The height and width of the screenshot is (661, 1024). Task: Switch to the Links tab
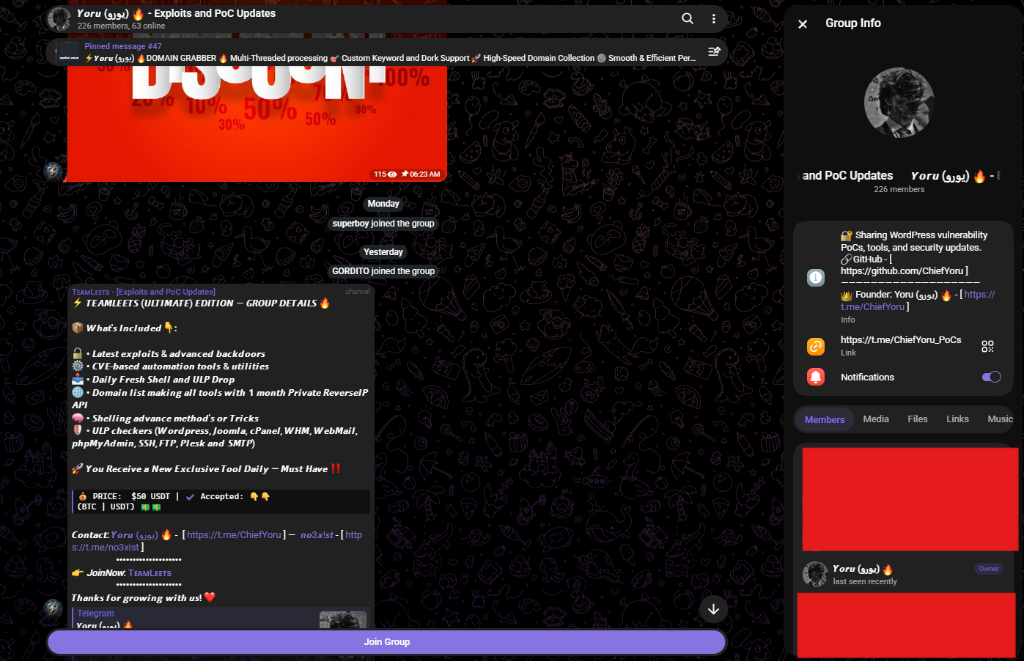click(957, 419)
